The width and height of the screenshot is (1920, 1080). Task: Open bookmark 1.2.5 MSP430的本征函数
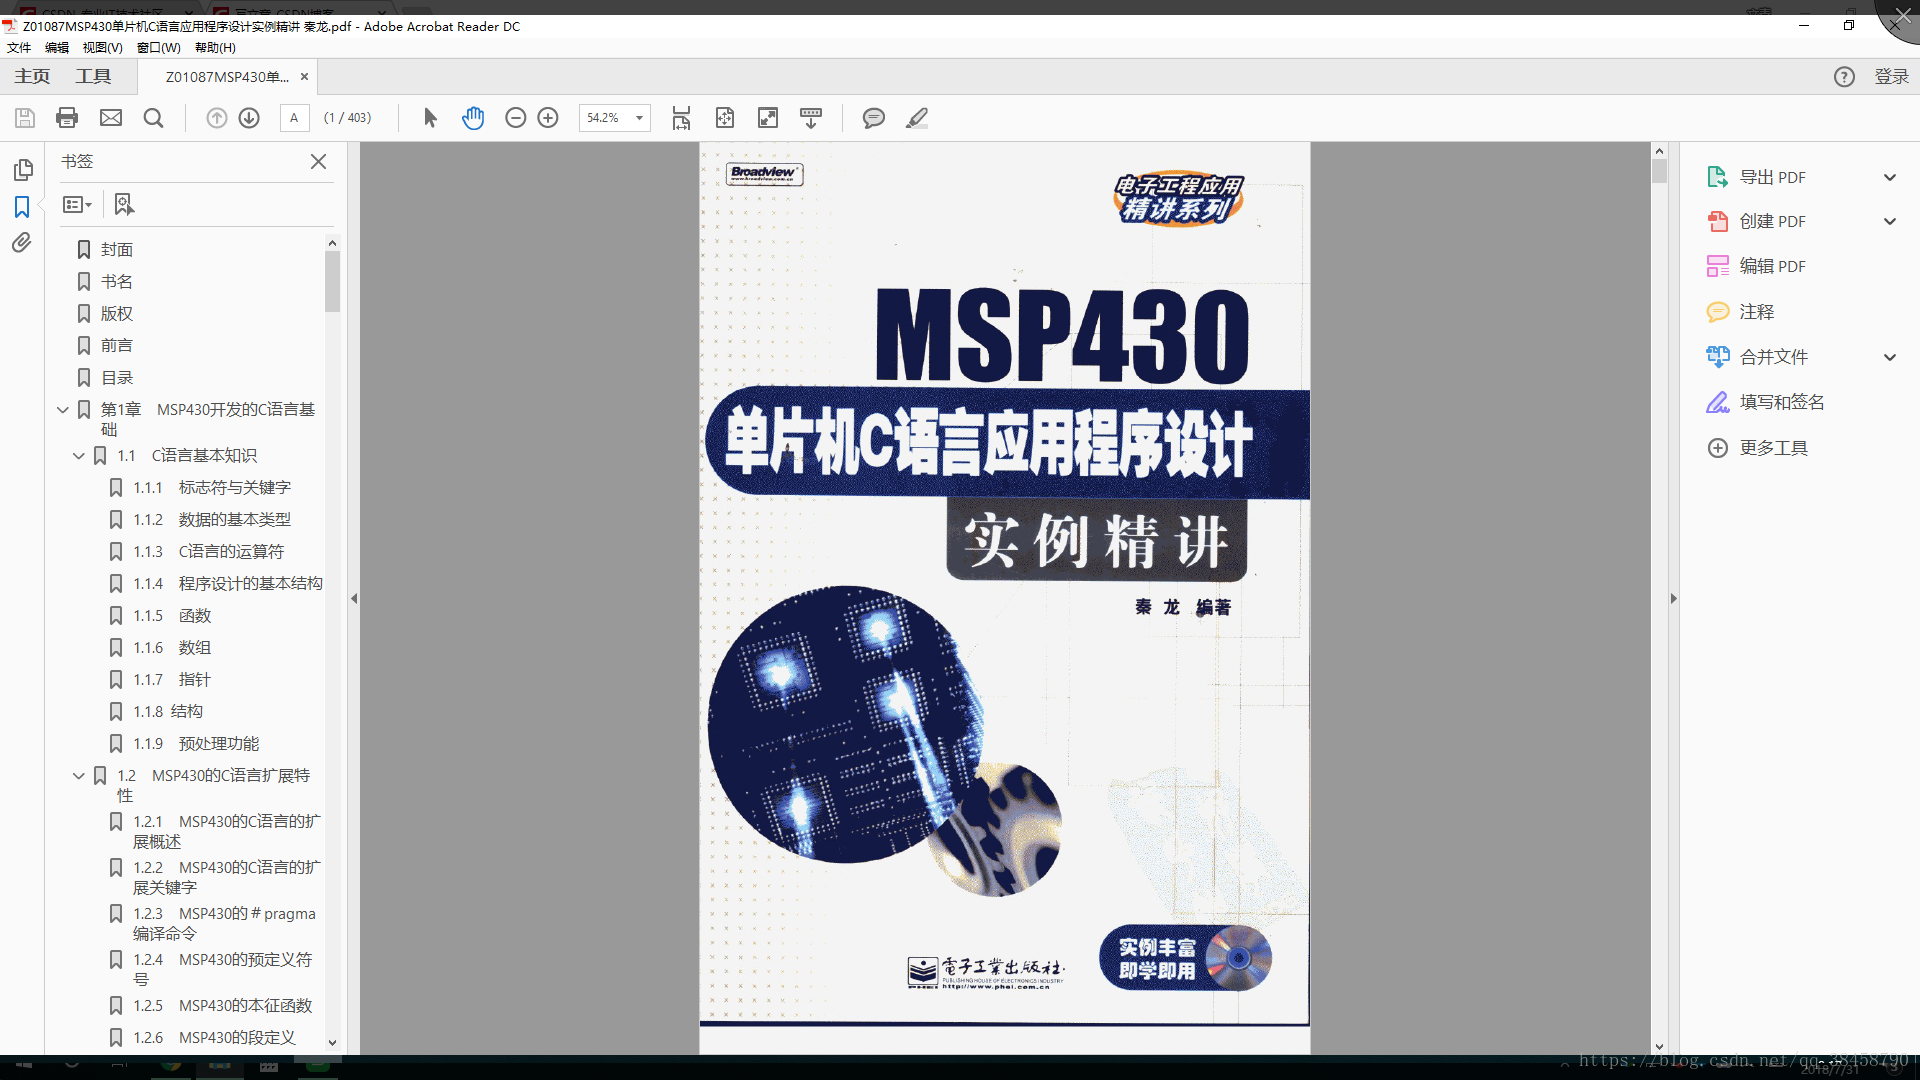(222, 1005)
